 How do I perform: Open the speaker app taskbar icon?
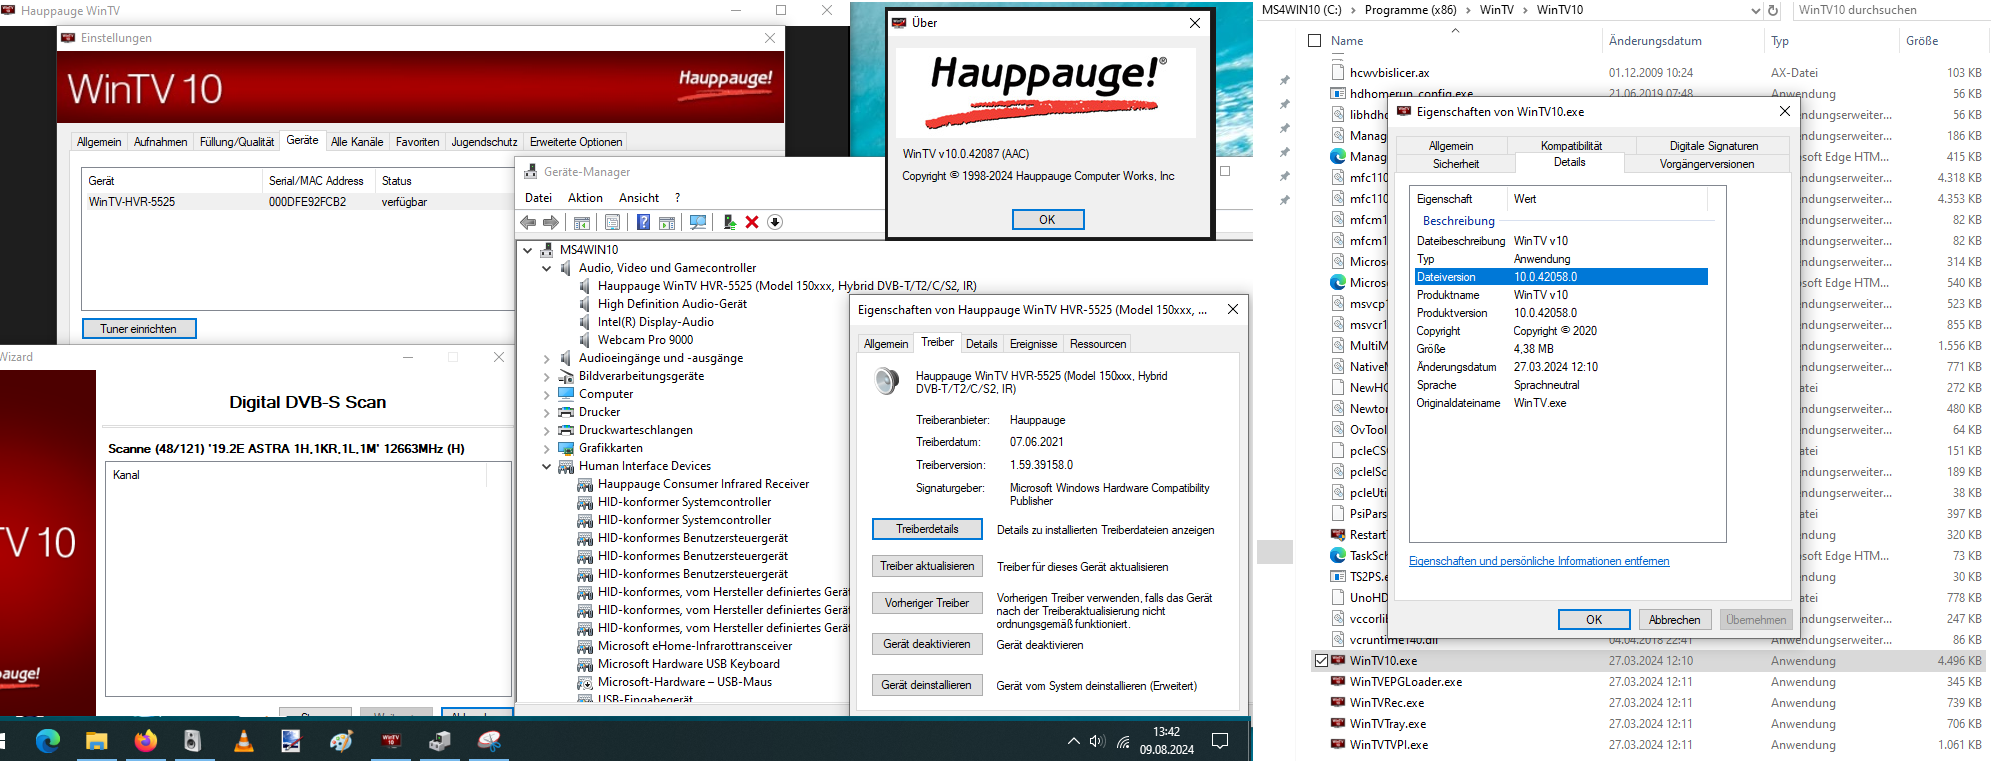point(193,741)
